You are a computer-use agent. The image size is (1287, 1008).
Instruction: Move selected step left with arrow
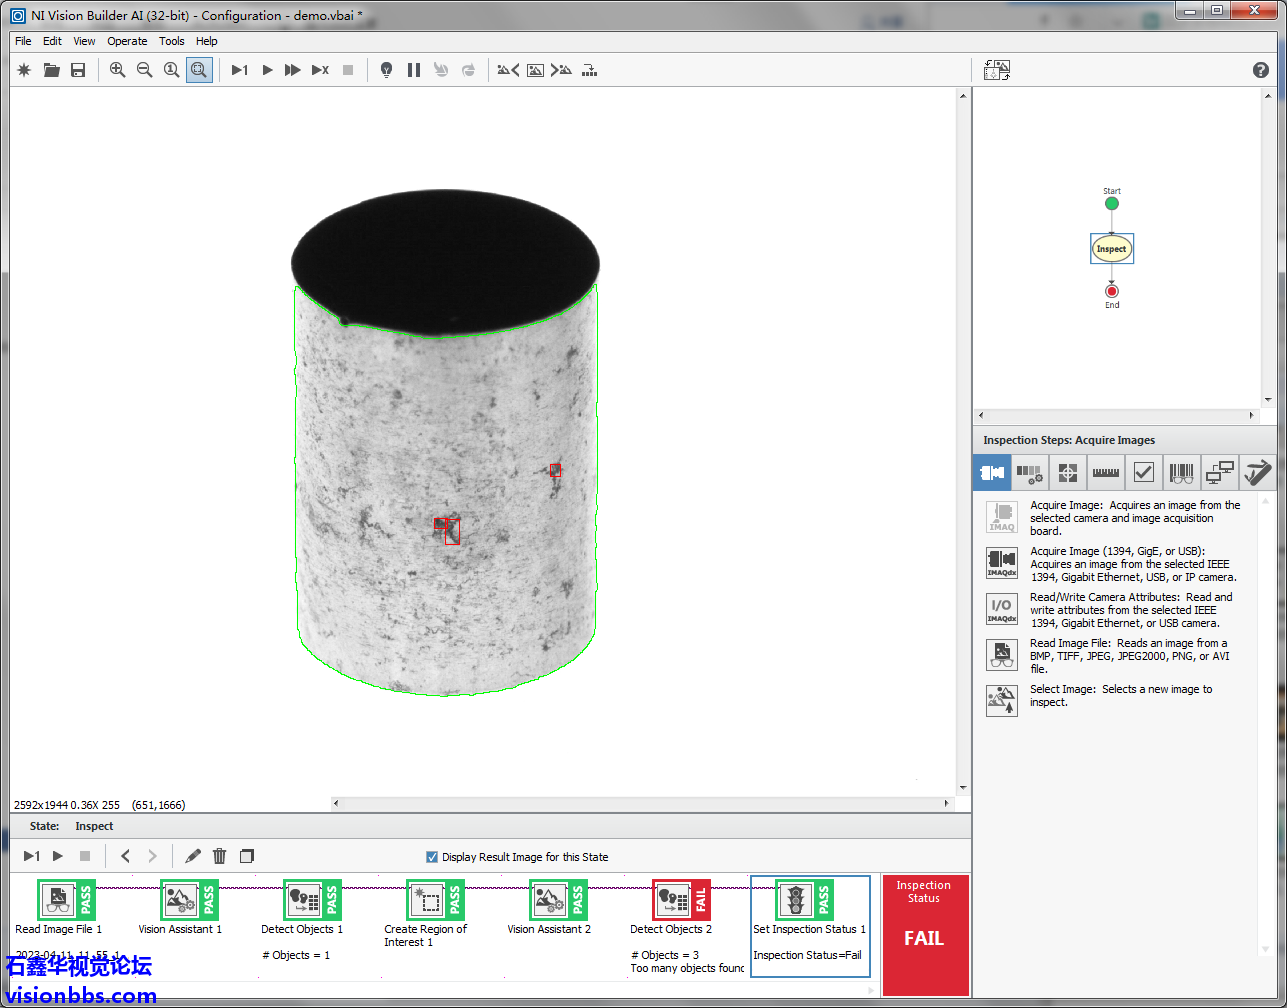point(125,856)
